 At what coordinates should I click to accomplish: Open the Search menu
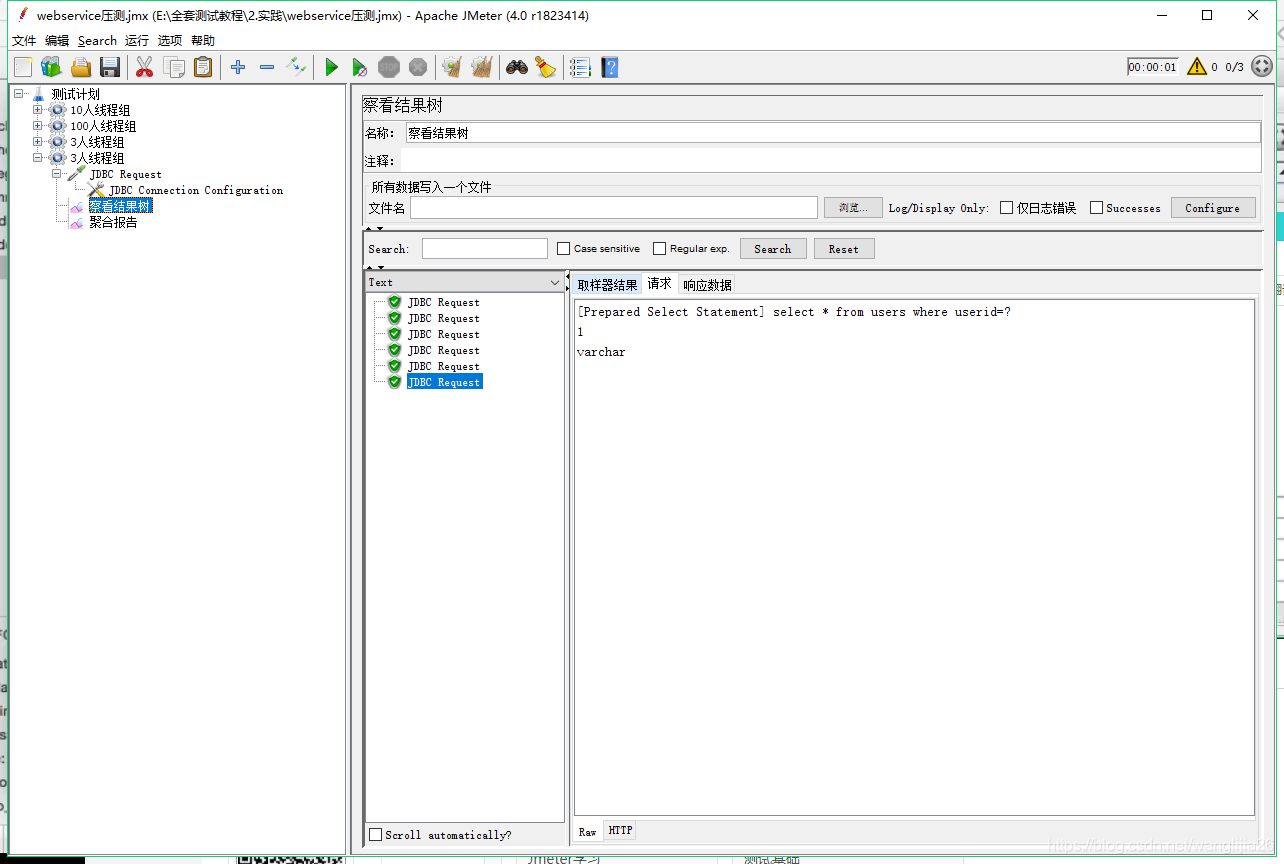coord(97,41)
